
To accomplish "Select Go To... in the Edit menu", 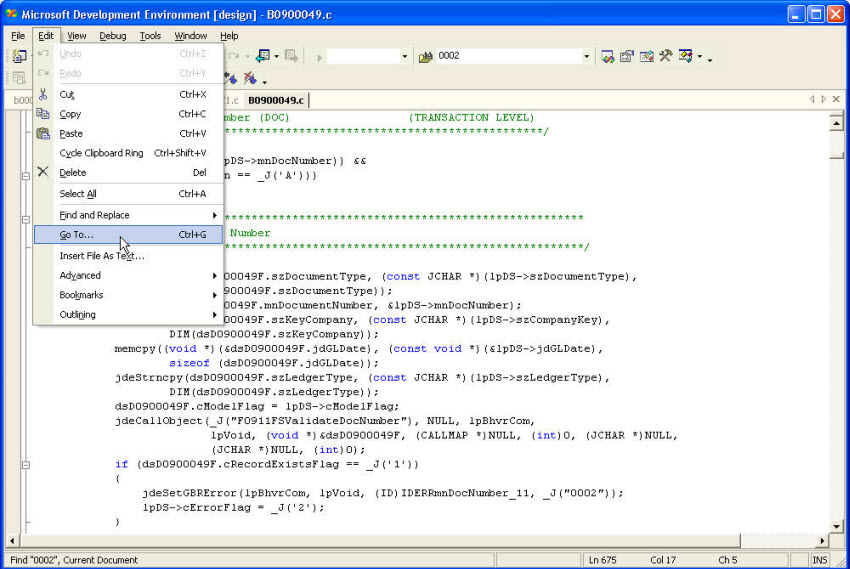I will click(128, 235).
